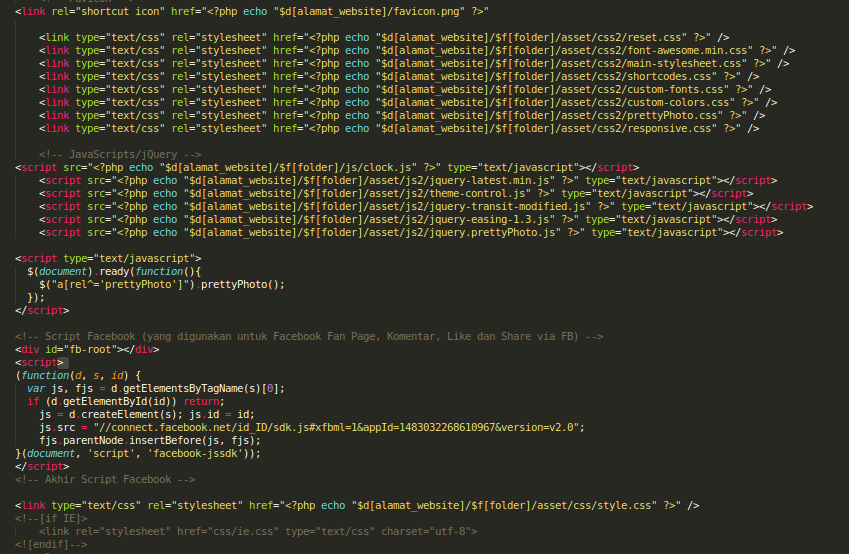The image size is (849, 554).
Task: Click the favicon.png link line
Action: pos(252,11)
